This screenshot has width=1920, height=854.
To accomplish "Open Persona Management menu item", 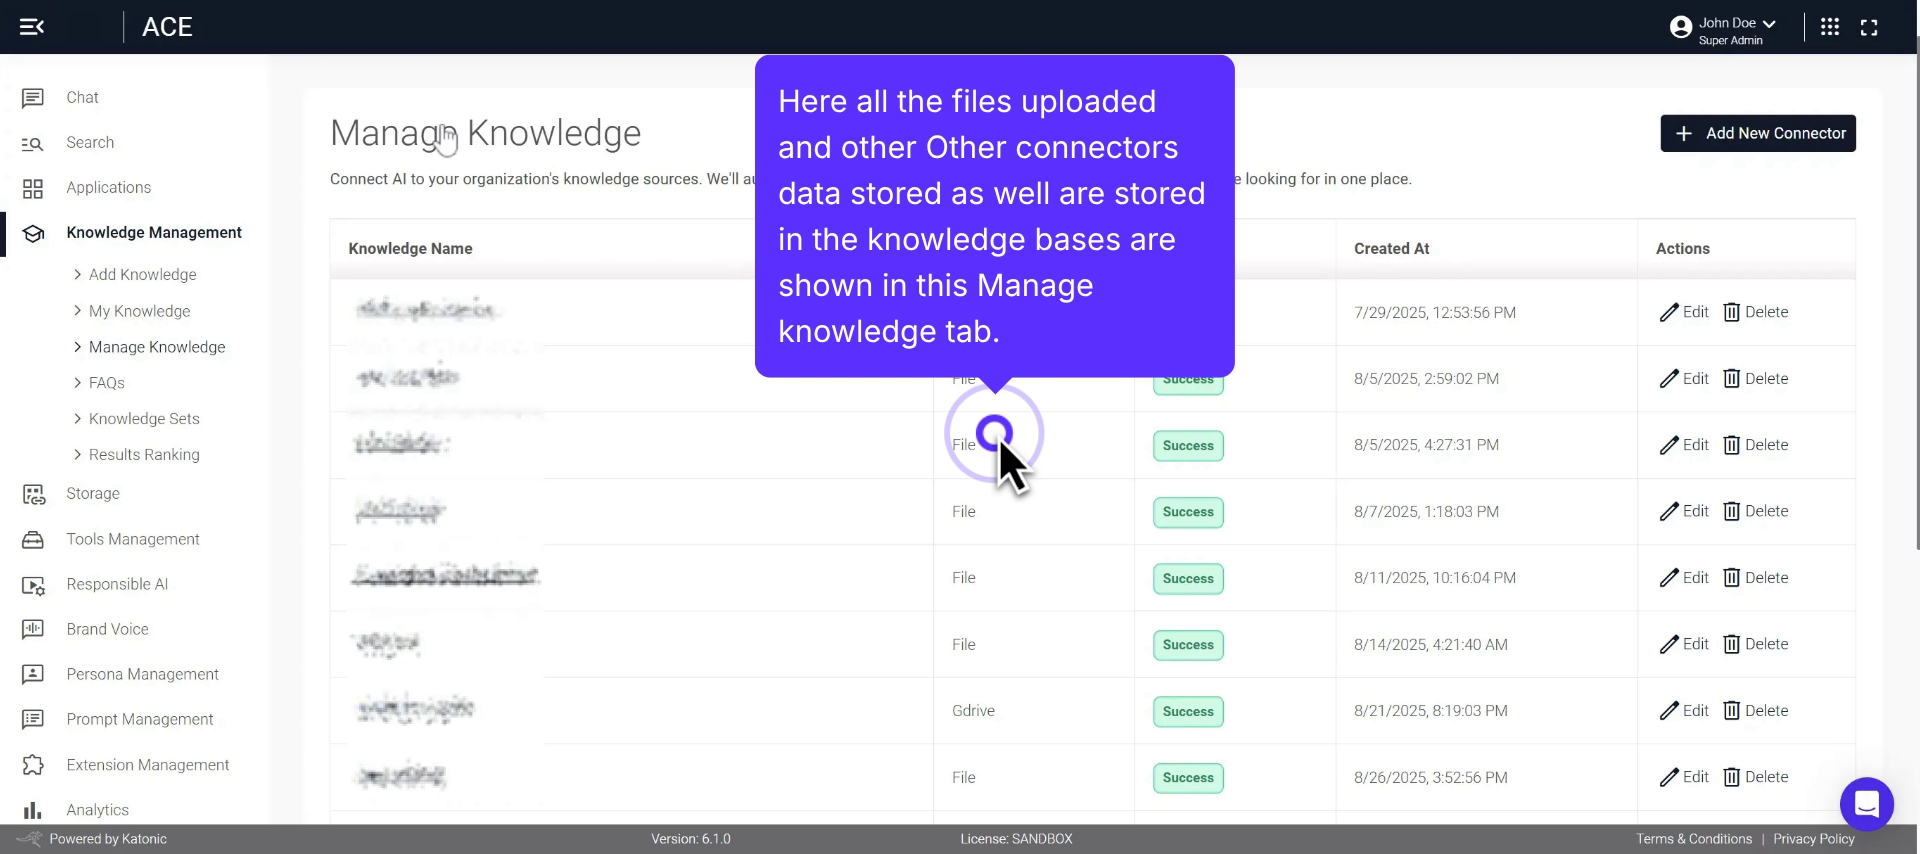I will (x=142, y=674).
